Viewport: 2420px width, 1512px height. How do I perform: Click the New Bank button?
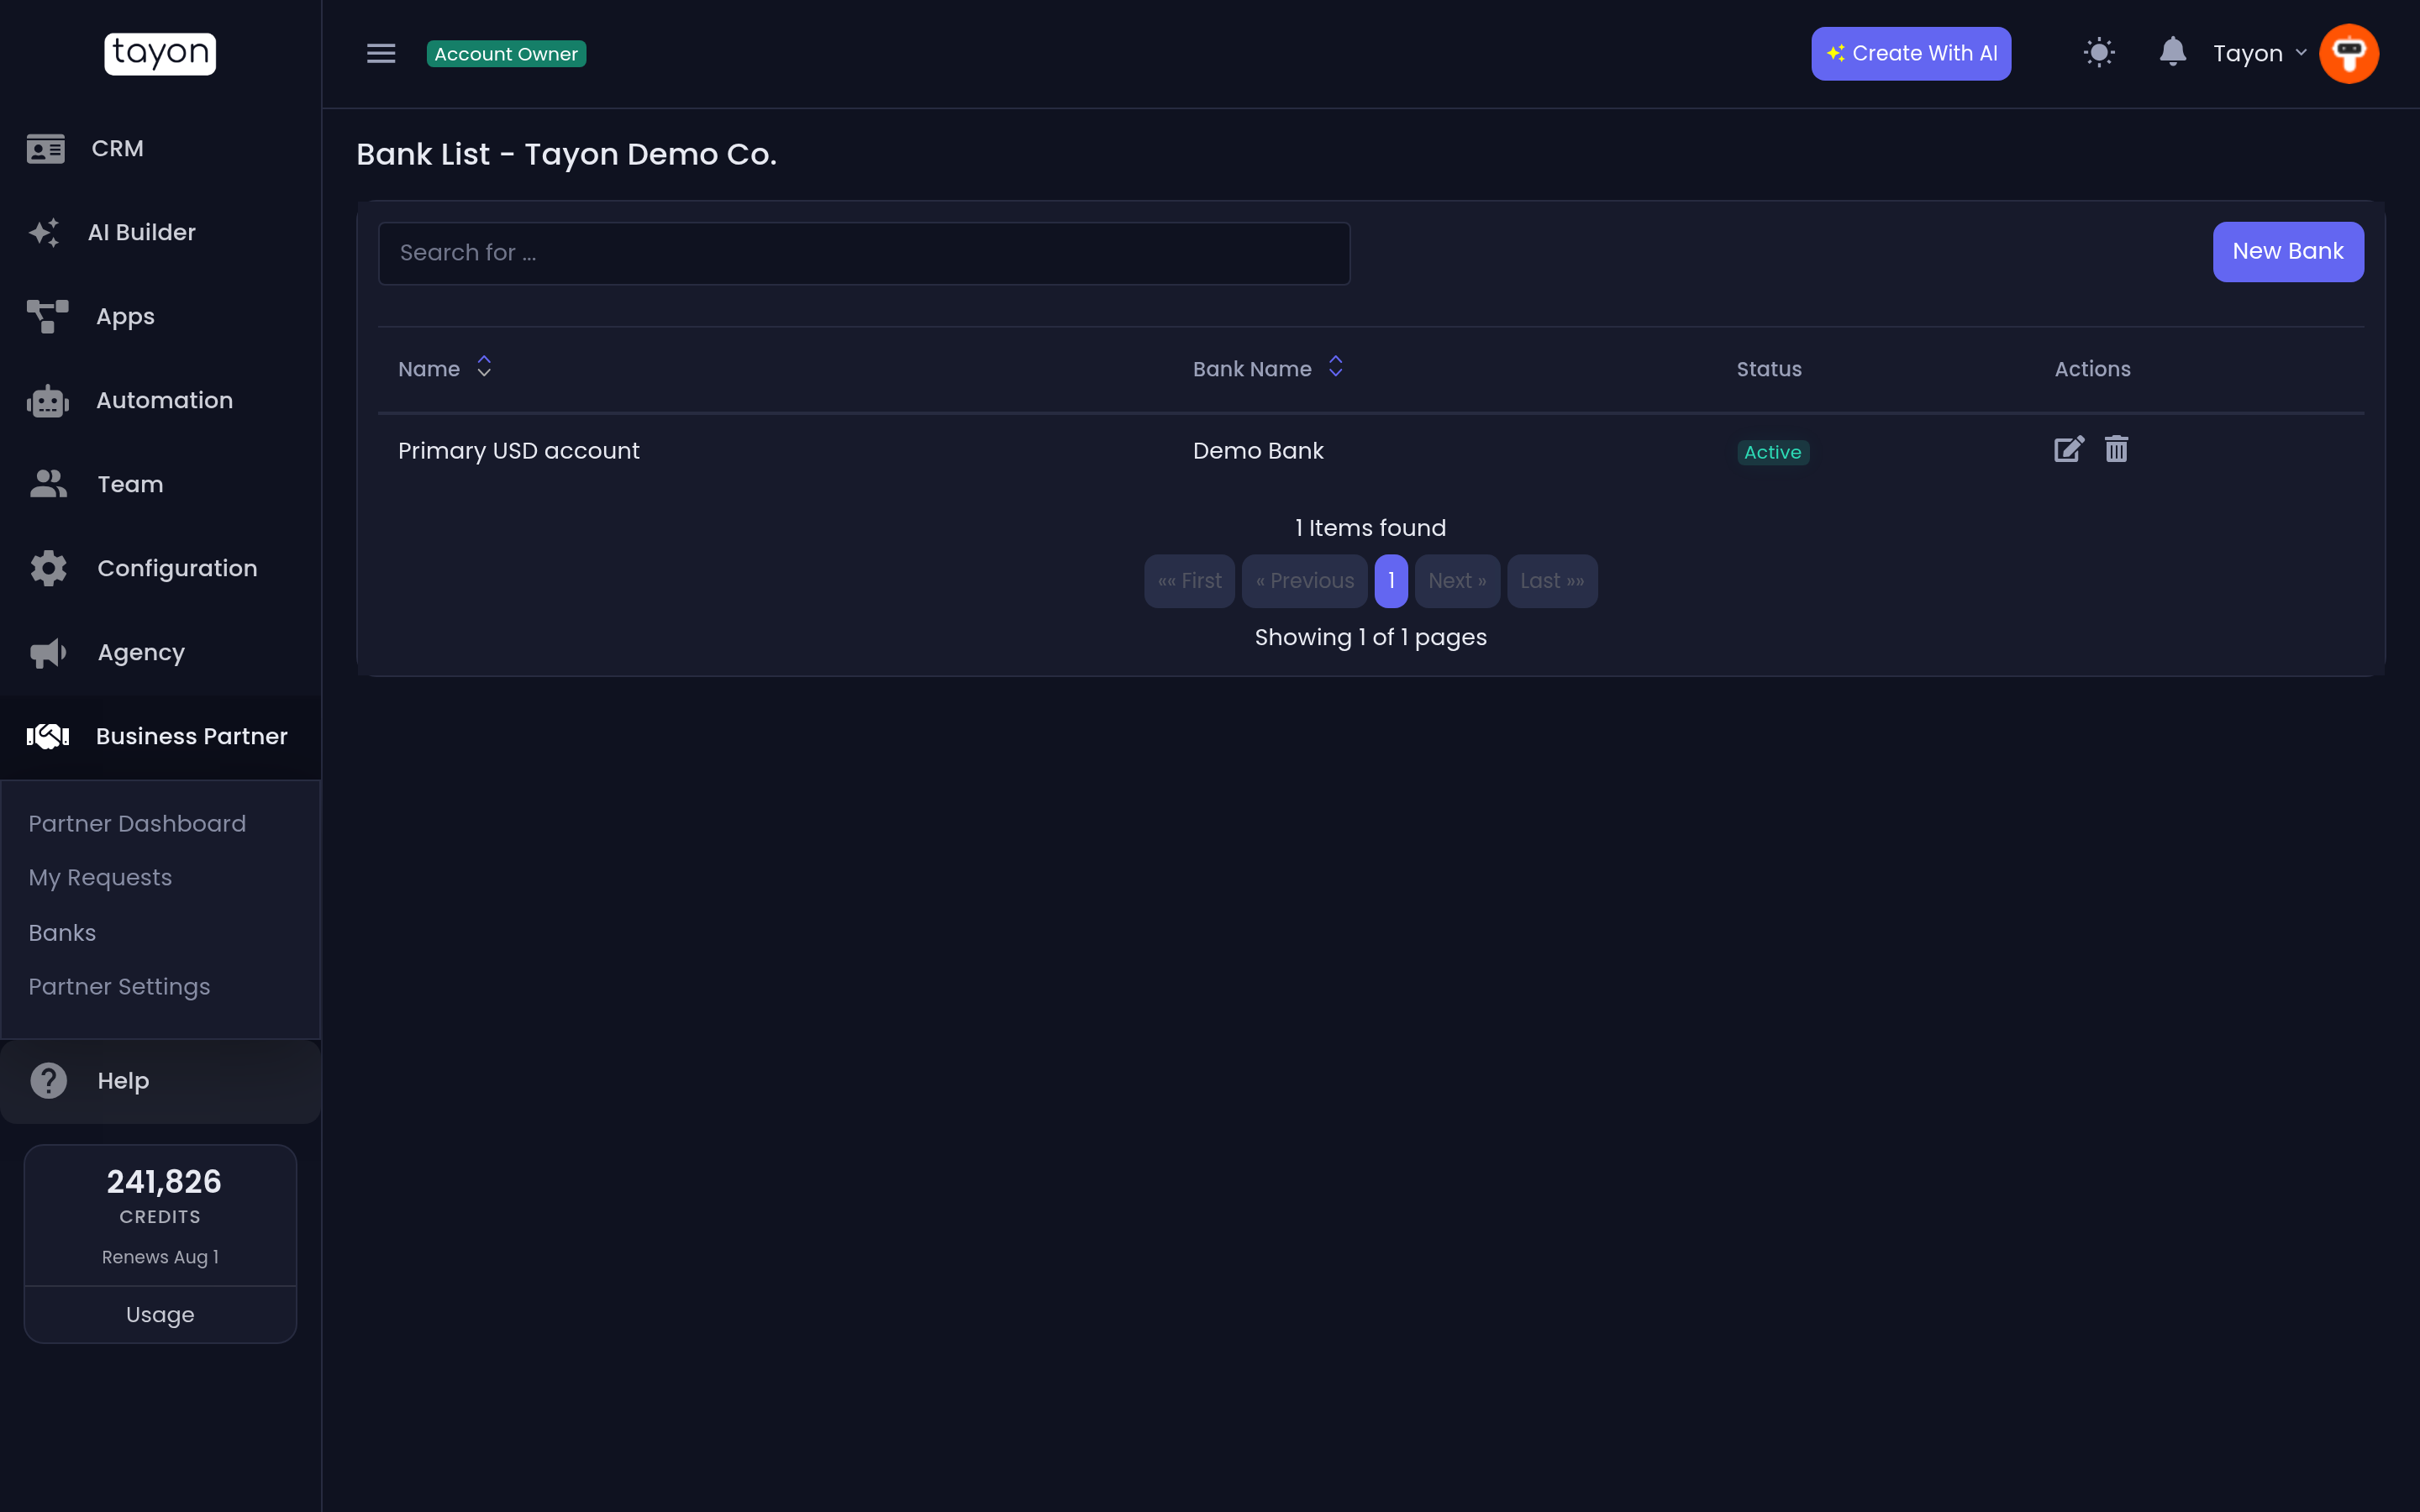2288,252
